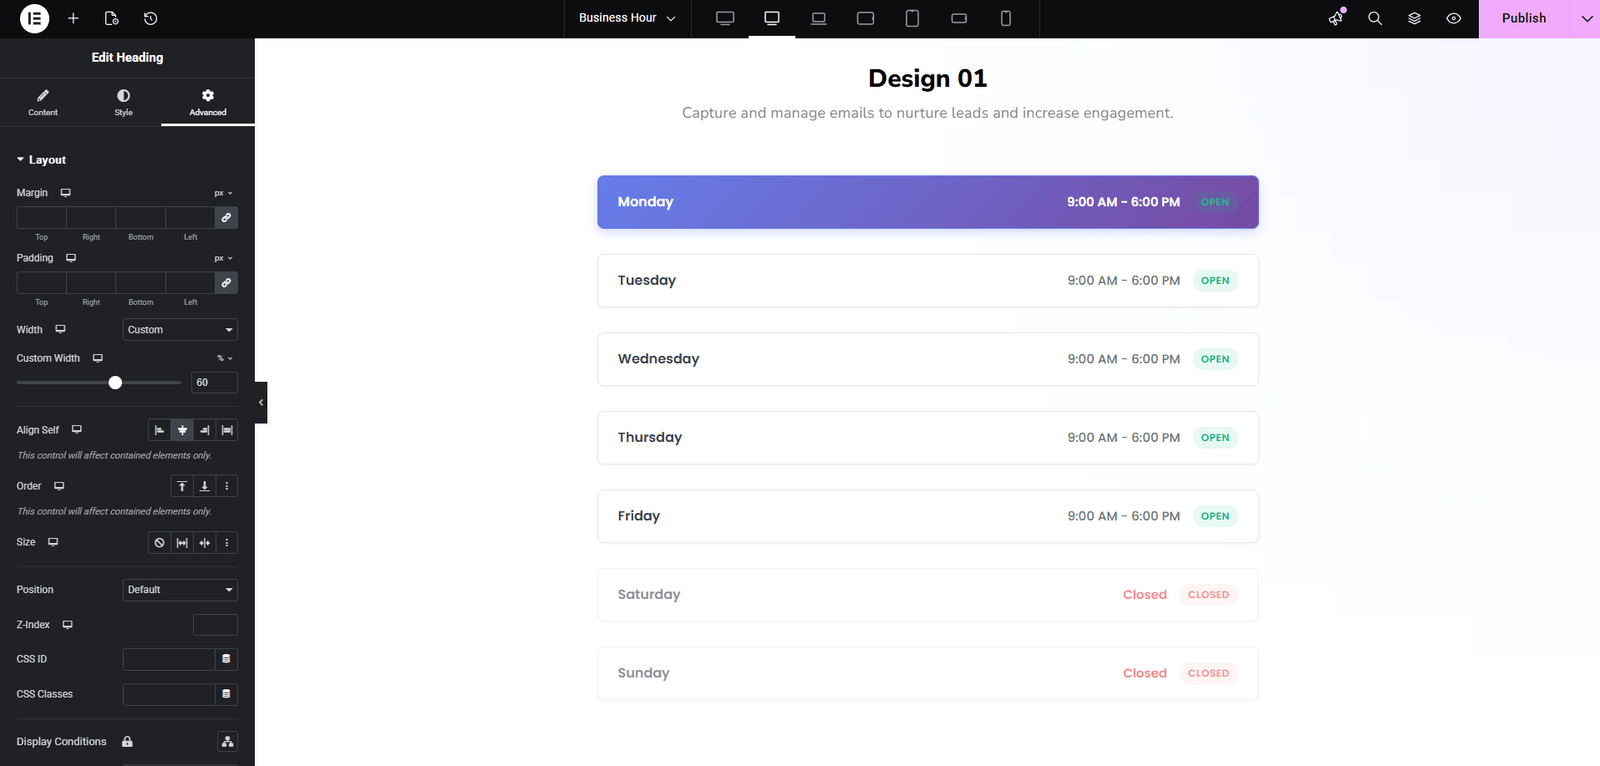This screenshot has height=766, width=1600.
Task: Select the Monday business hour row
Action: [928, 202]
